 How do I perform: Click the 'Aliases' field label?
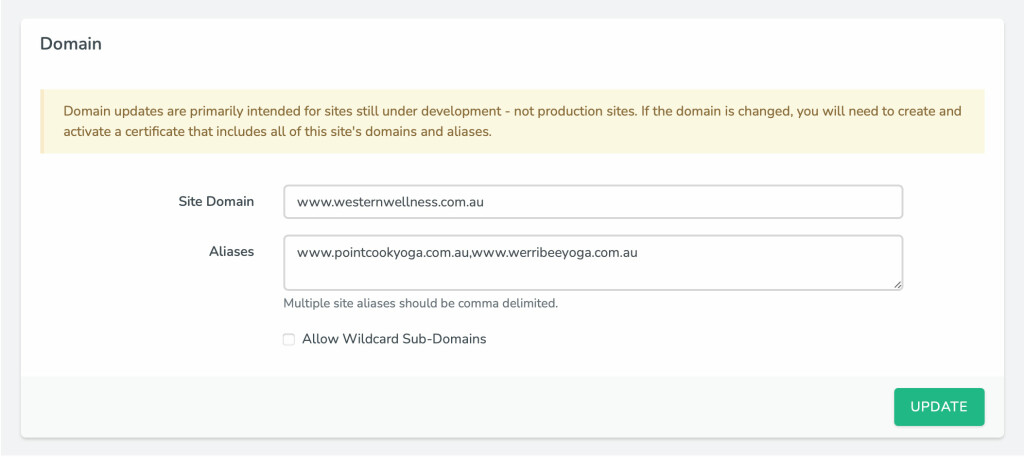[x=229, y=251]
